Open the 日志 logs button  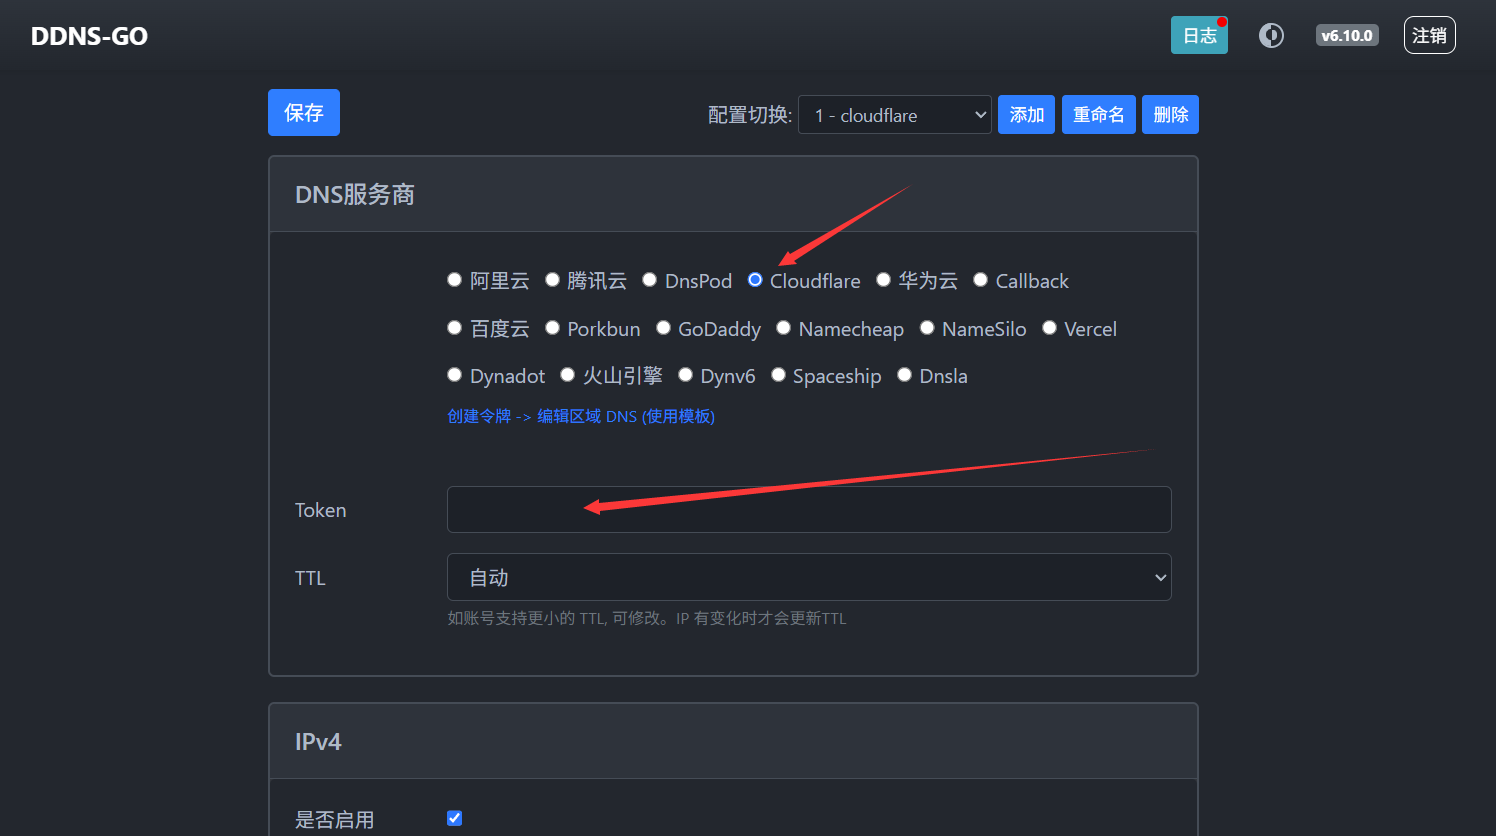tap(1199, 36)
